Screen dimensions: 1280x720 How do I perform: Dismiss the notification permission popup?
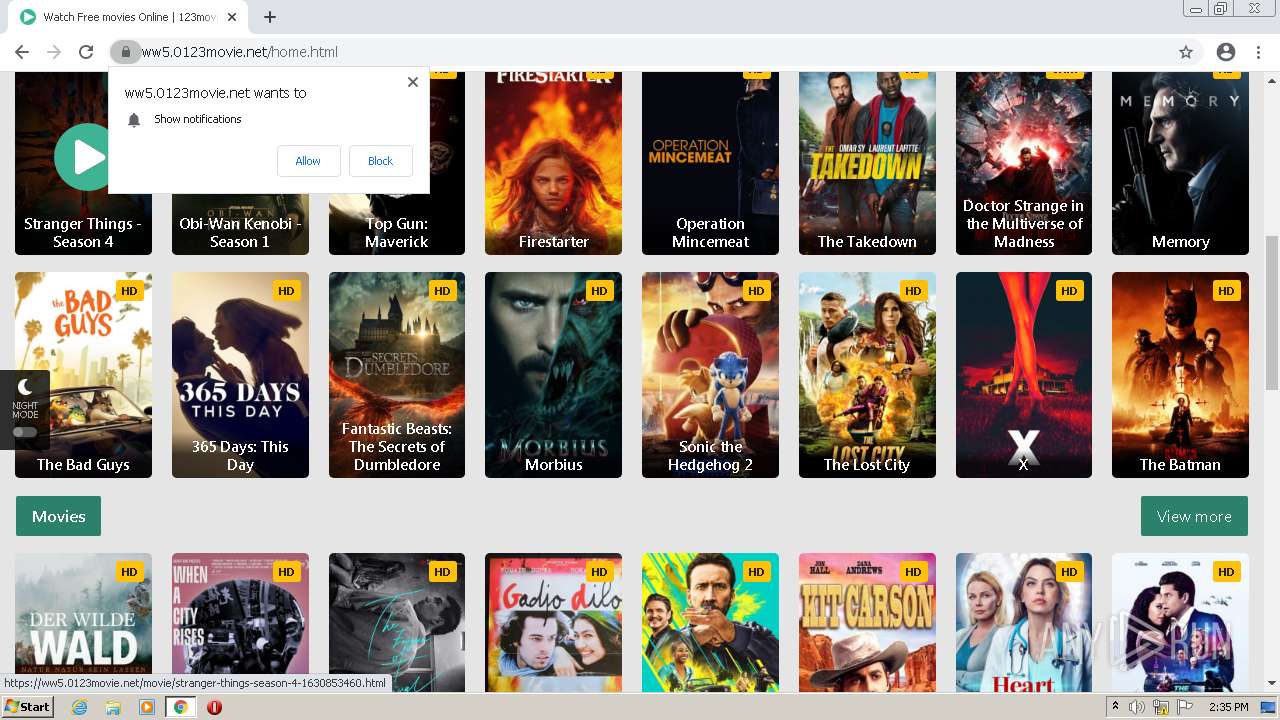412,82
